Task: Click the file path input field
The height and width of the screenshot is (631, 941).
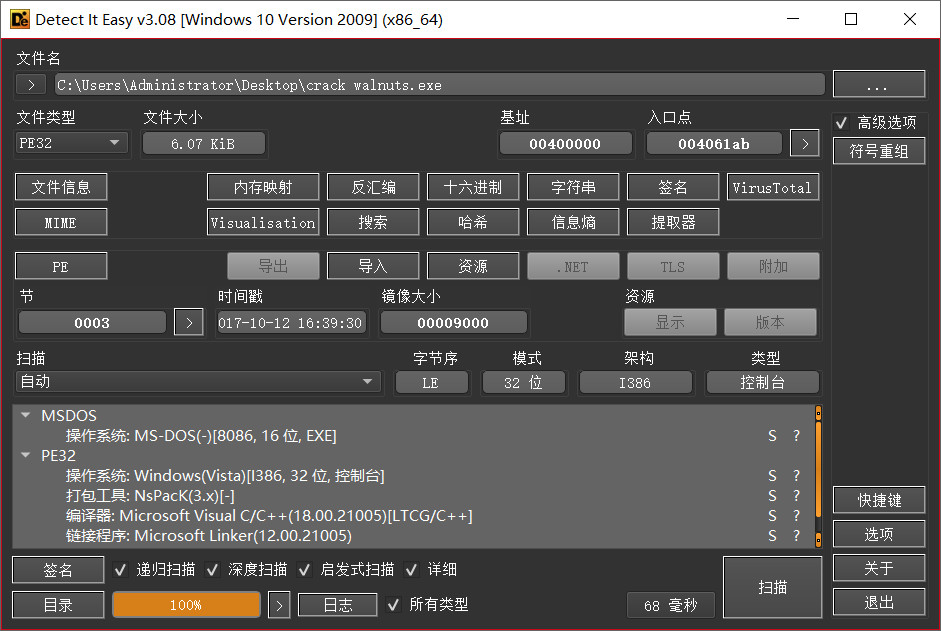Action: click(440, 85)
